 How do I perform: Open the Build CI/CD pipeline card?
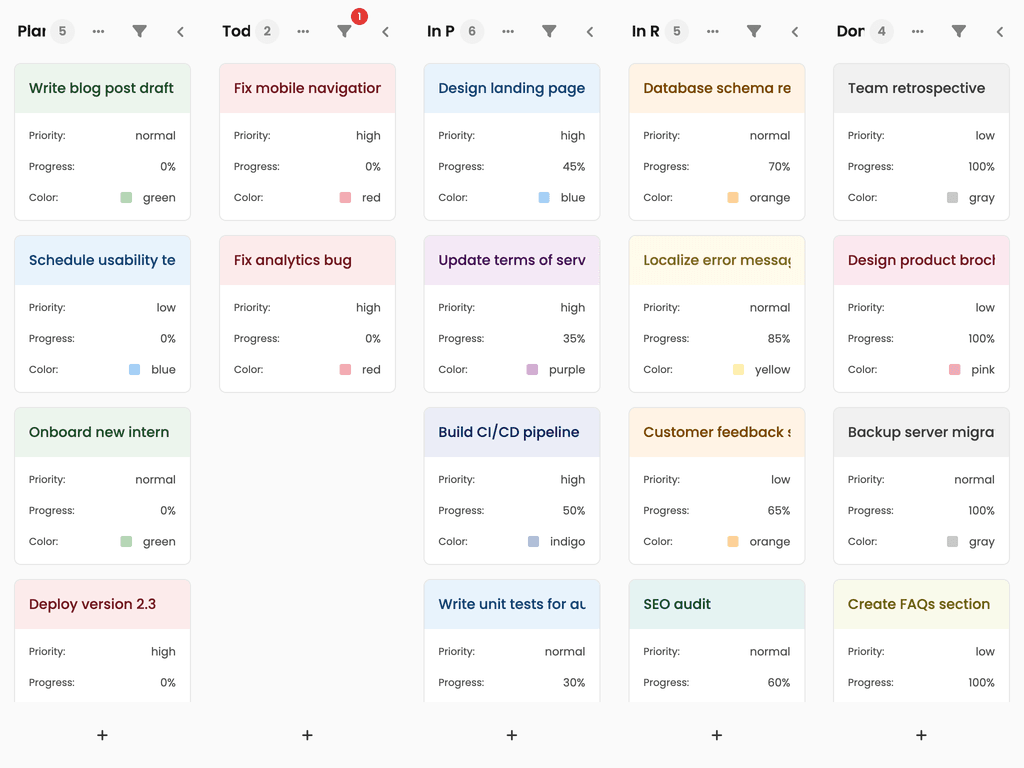[x=512, y=486]
